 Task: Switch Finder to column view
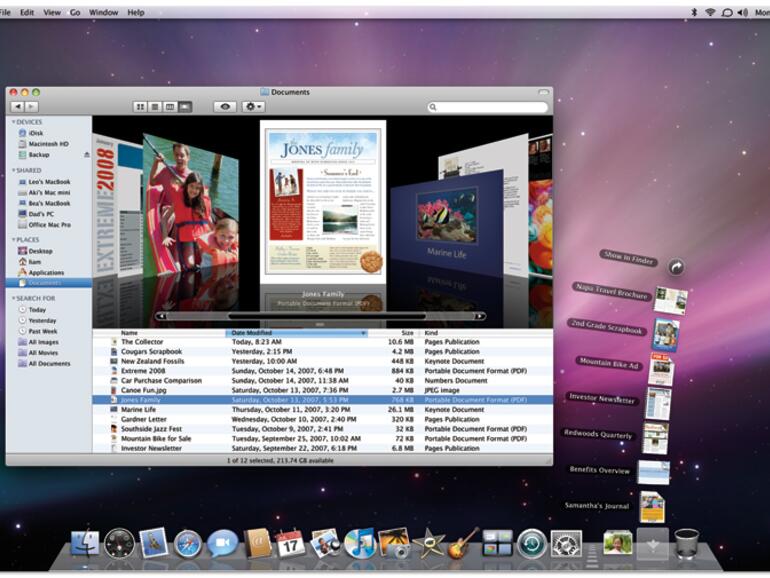(170, 107)
